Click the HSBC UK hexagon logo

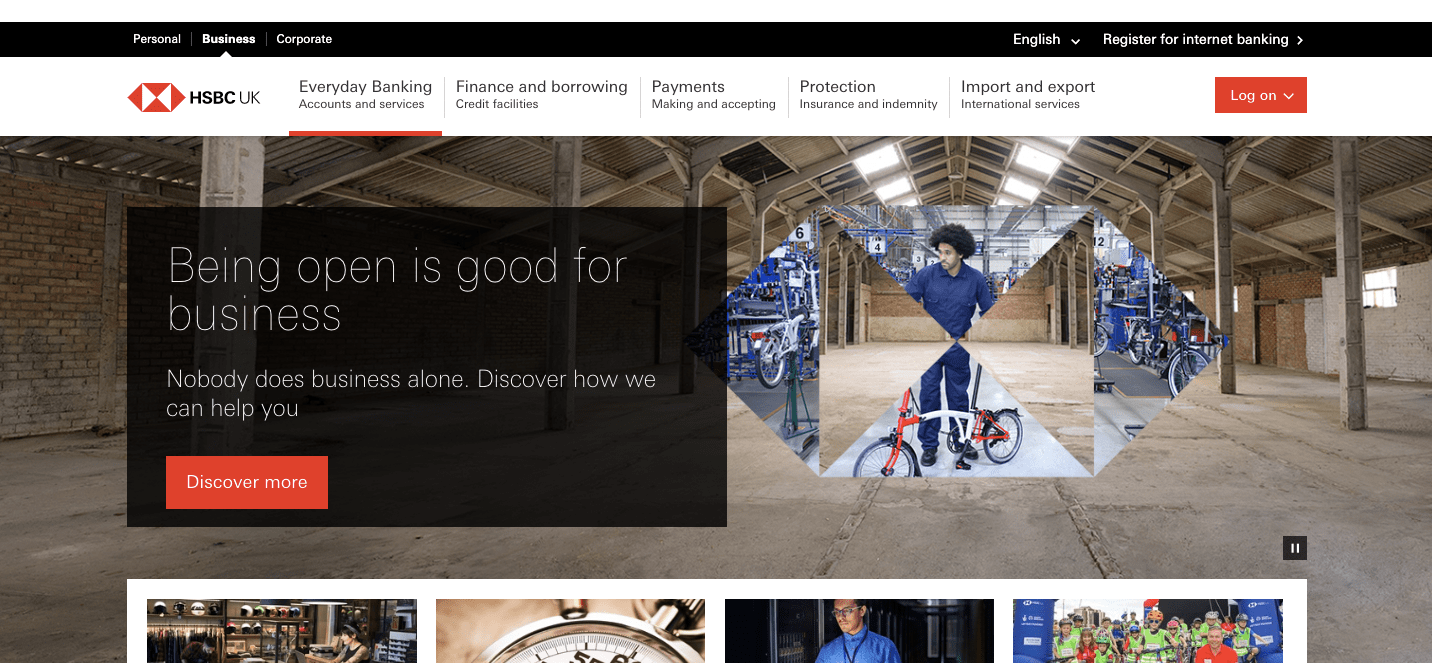[x=194, y=97]
